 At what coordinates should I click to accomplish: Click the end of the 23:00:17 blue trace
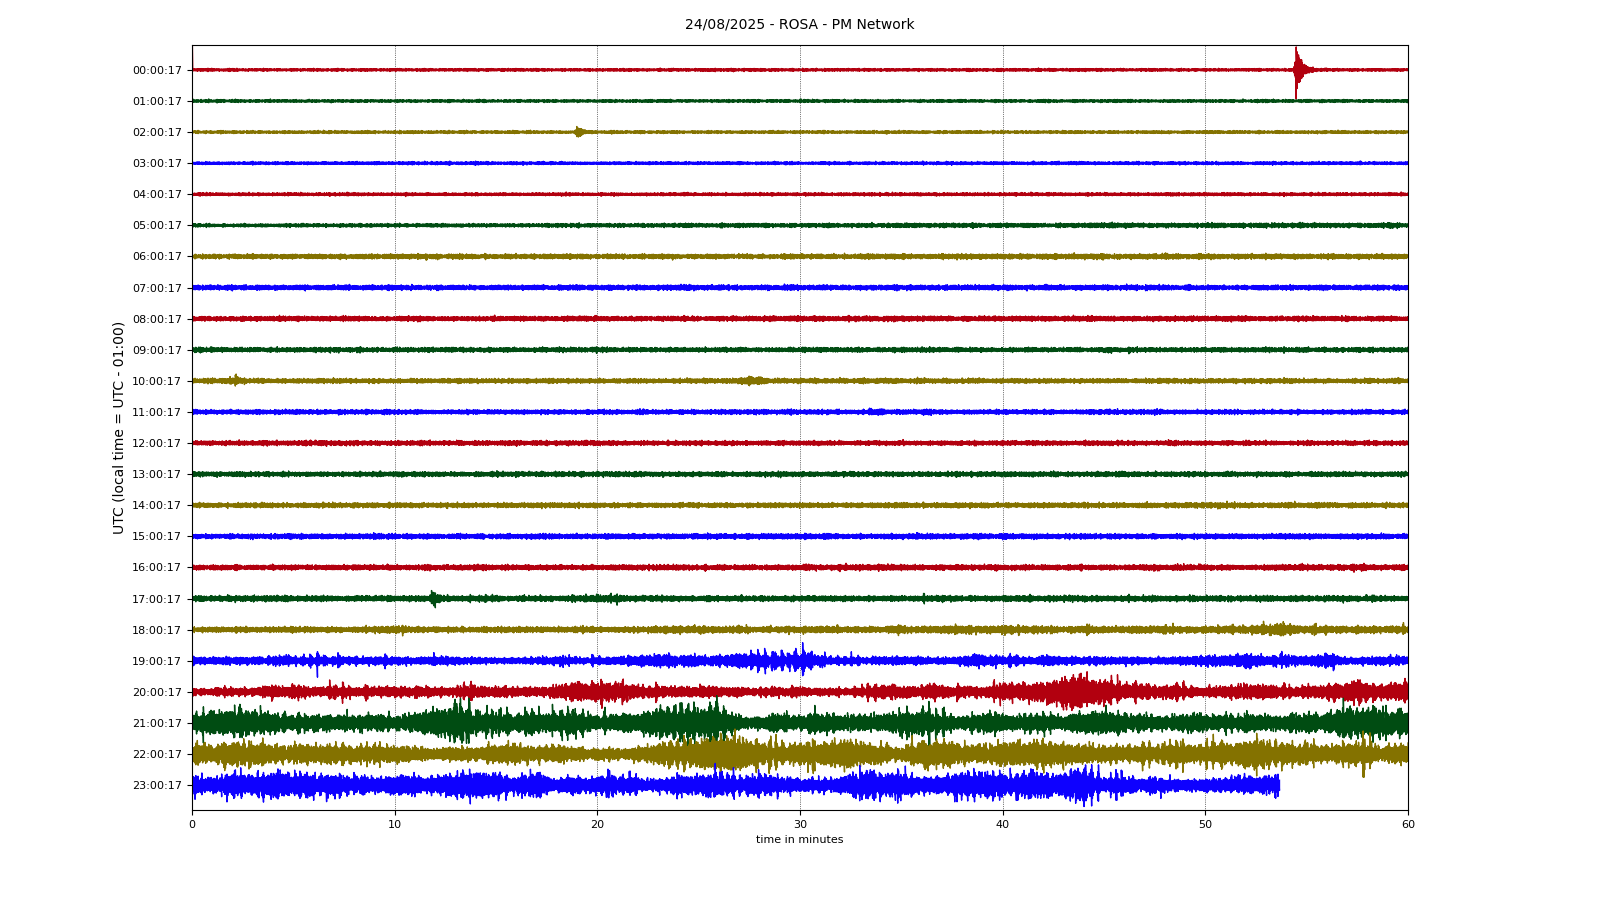(x=1277, y=785)
